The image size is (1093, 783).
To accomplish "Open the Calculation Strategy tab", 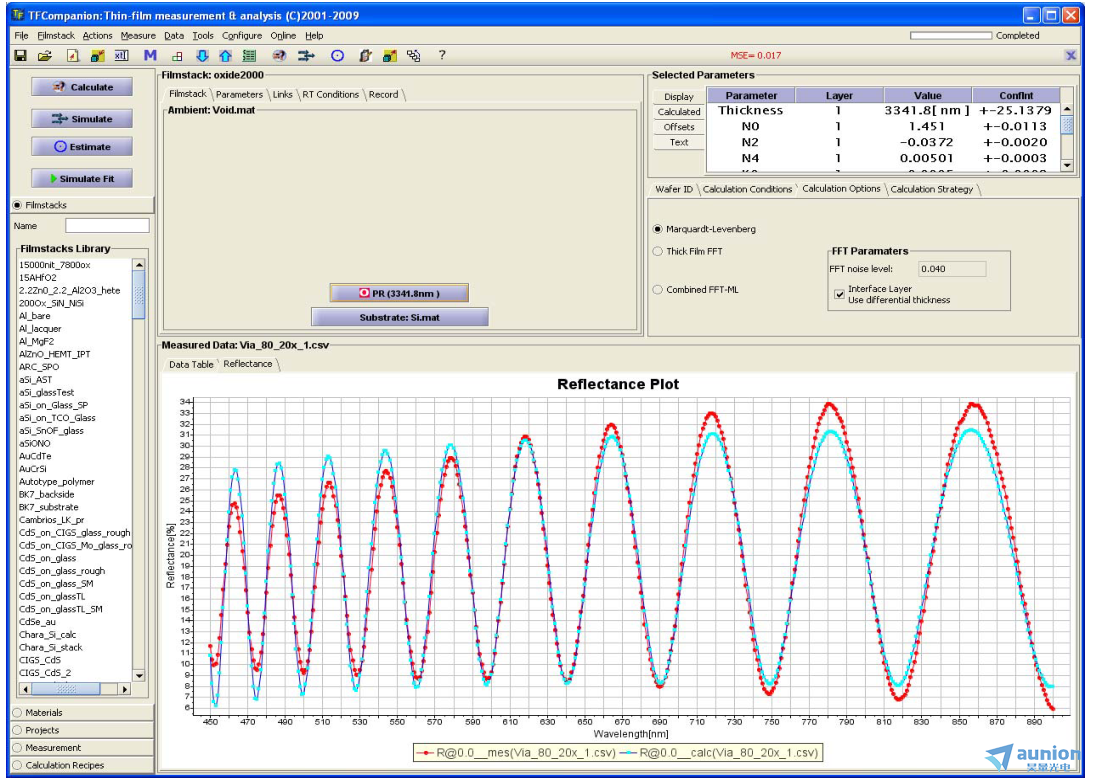I will pyautogui.click(x=931, y=189).
